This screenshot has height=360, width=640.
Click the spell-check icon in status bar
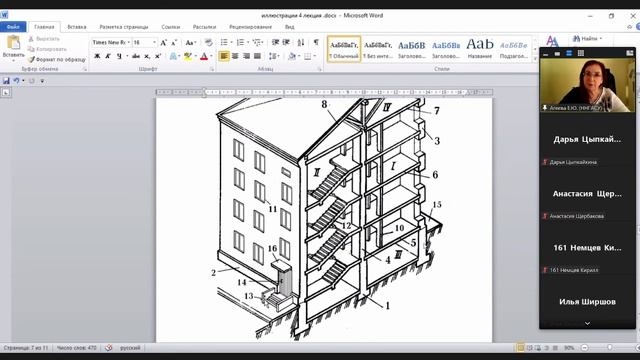point(109,348)
